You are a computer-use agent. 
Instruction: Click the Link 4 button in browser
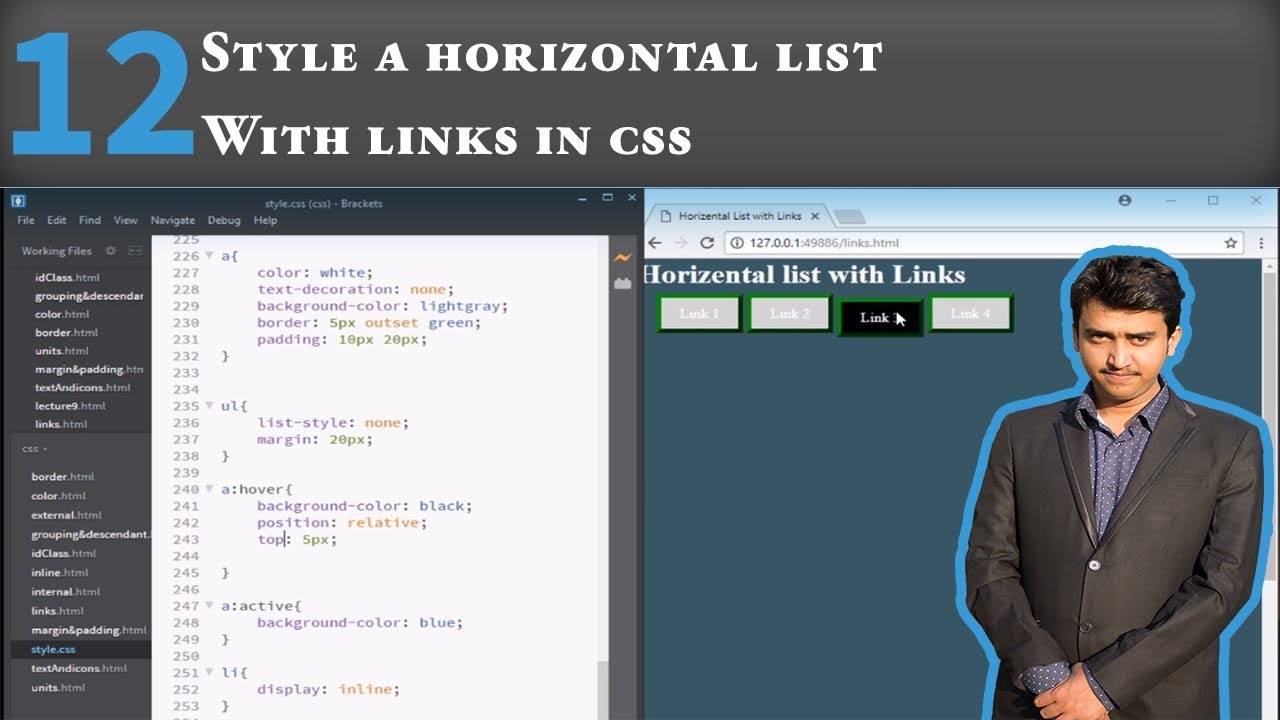pyautogui.click(x=971, y=313)
